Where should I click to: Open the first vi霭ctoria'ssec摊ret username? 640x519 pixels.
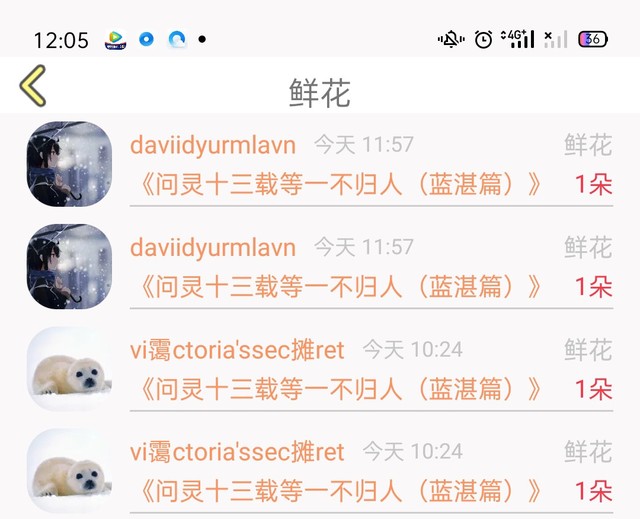pyautogui.click(x=237, y=350)
